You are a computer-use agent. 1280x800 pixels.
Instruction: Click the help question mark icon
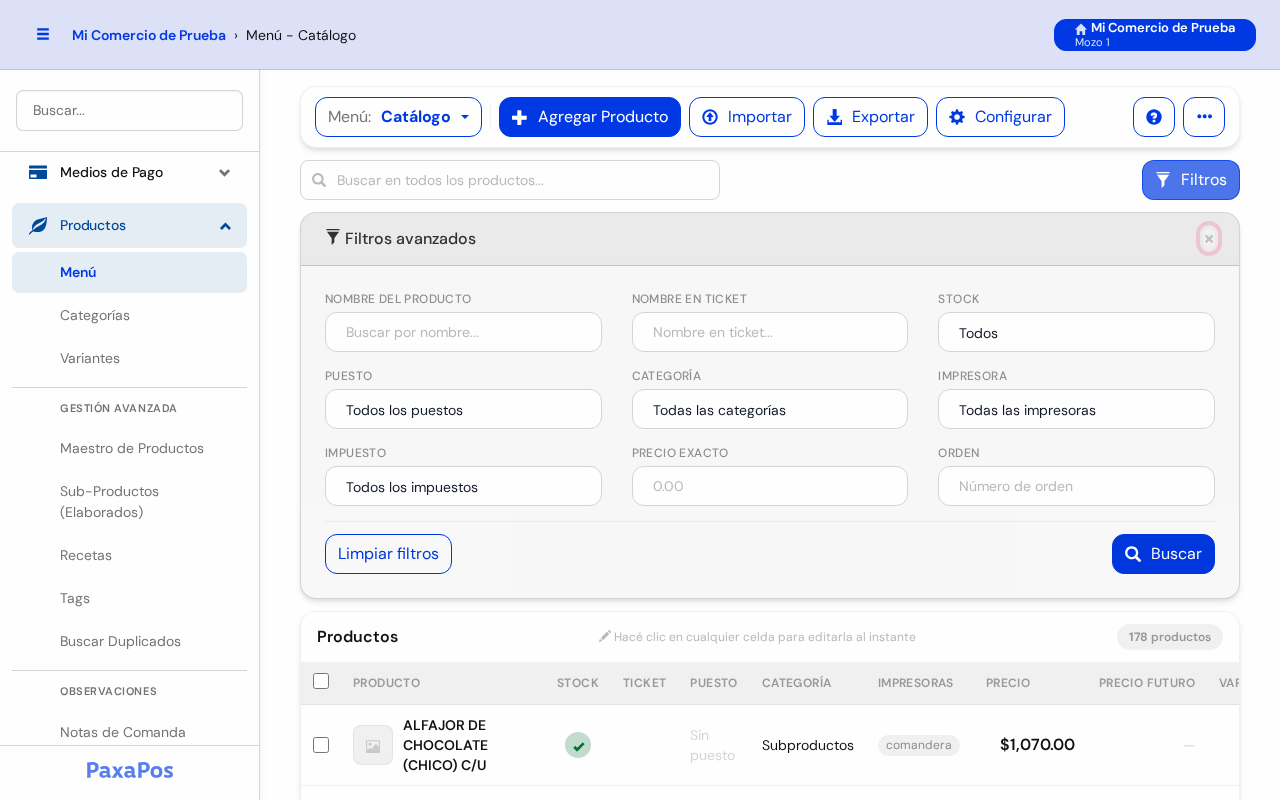click(x=1154, y=117)
